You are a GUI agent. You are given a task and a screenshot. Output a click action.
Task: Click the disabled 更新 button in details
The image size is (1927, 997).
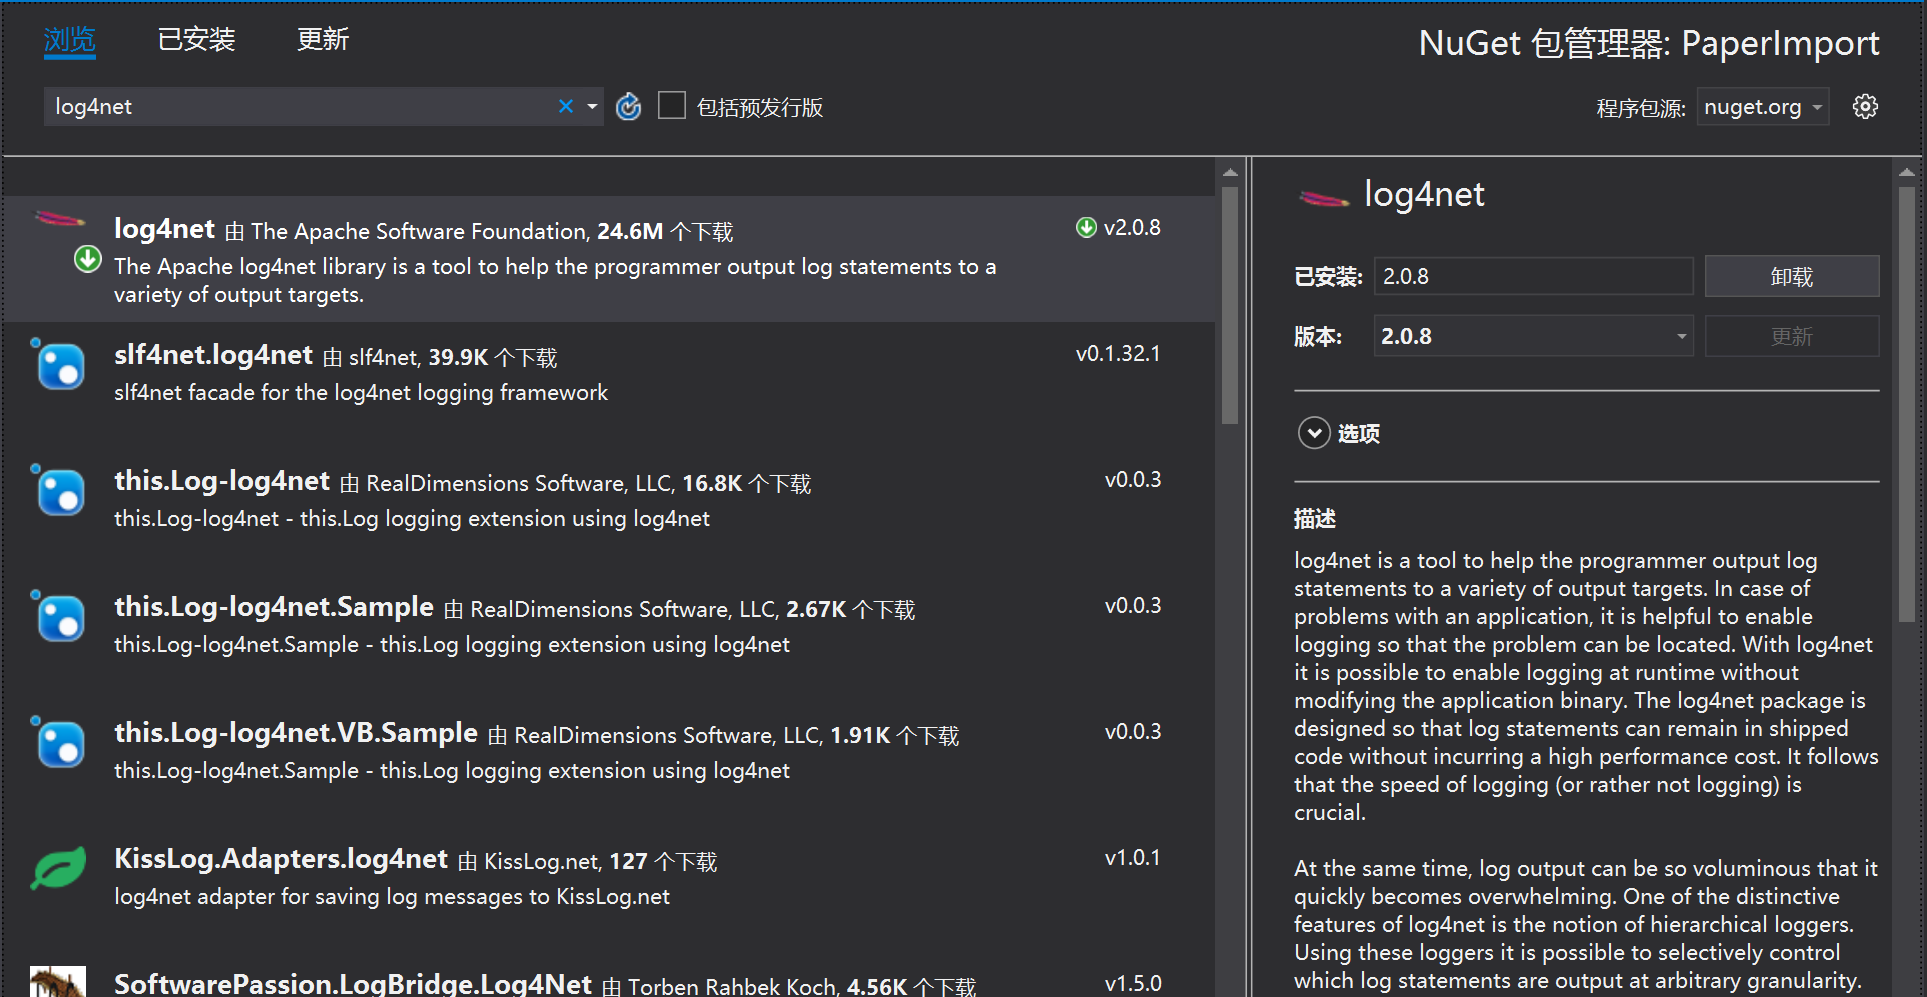(x=1791, y=336)
